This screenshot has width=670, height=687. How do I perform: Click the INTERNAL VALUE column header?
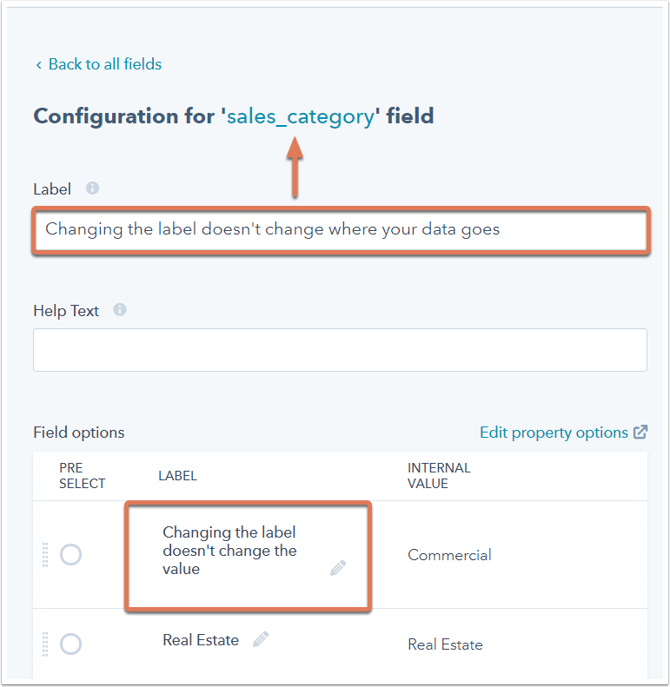tap(439, 476)
